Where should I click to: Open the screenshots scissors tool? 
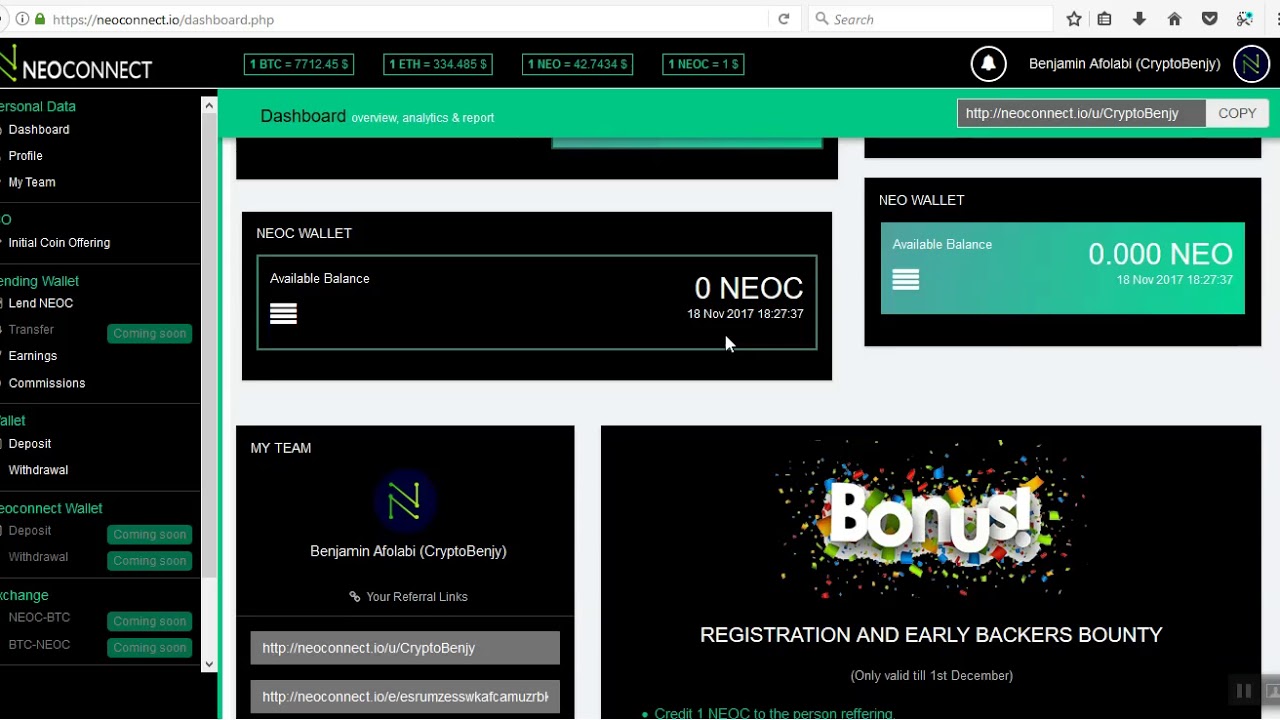1244,19
